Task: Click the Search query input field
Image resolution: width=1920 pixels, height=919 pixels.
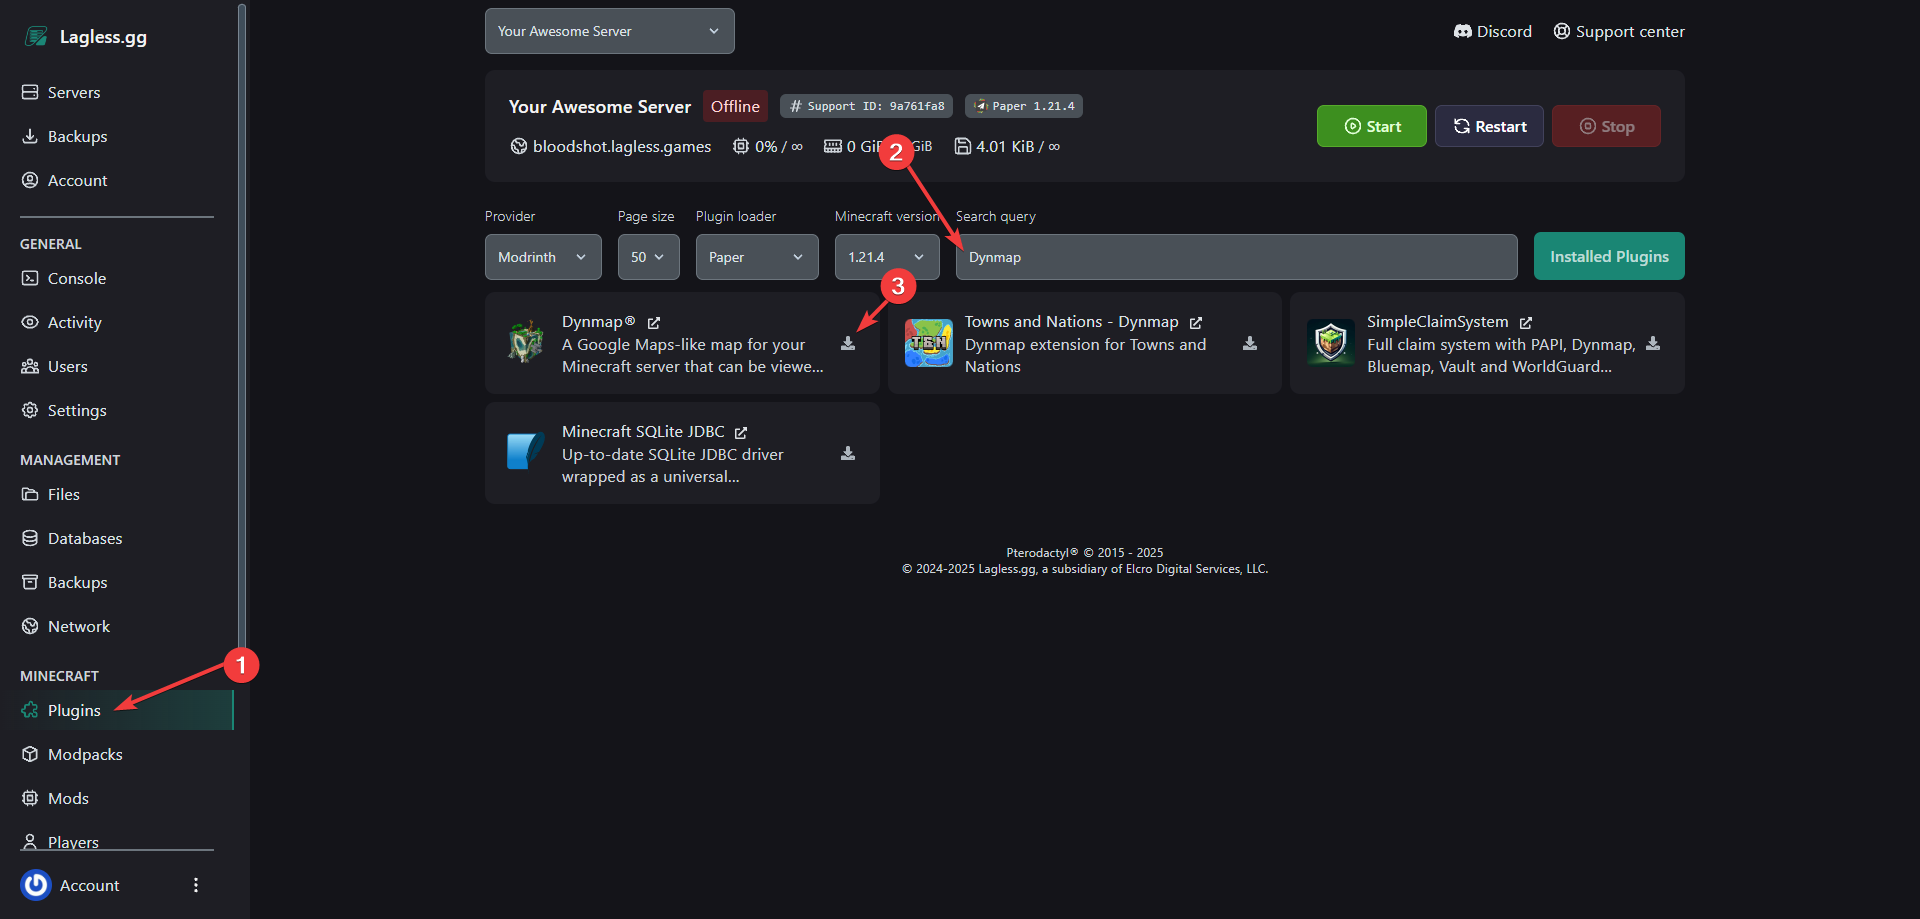Action: [x=1237, y=257]
